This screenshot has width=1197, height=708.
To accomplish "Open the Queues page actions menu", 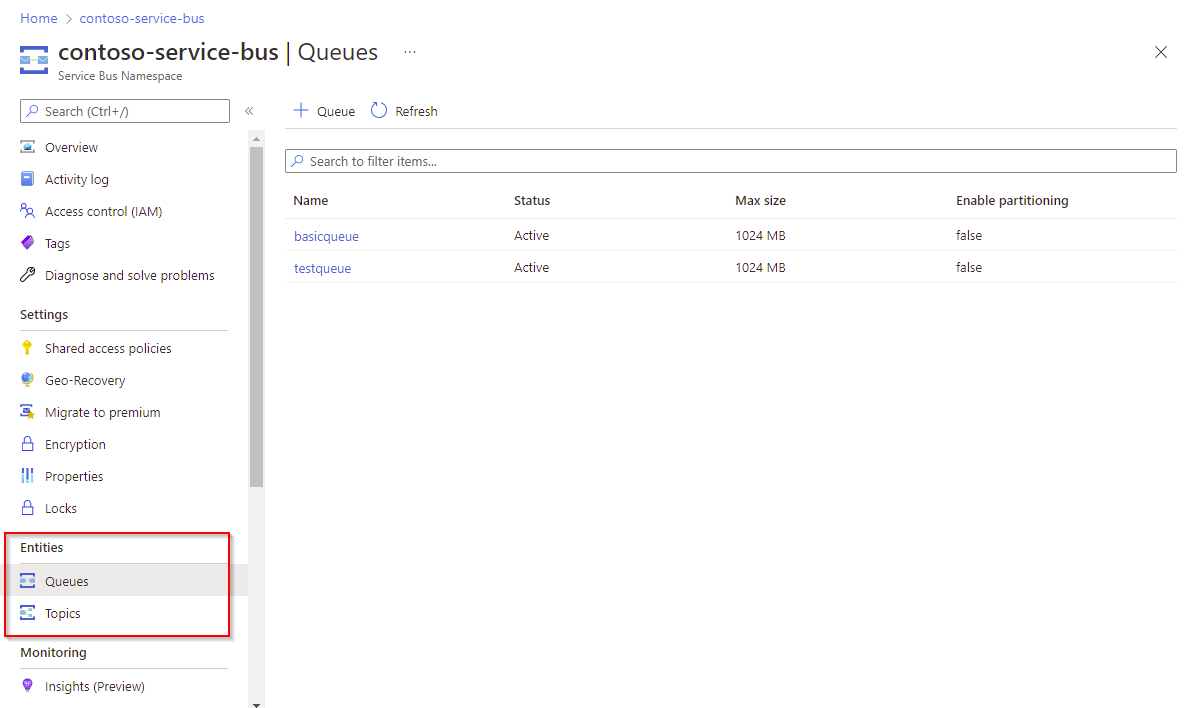I will coord(409,51).
